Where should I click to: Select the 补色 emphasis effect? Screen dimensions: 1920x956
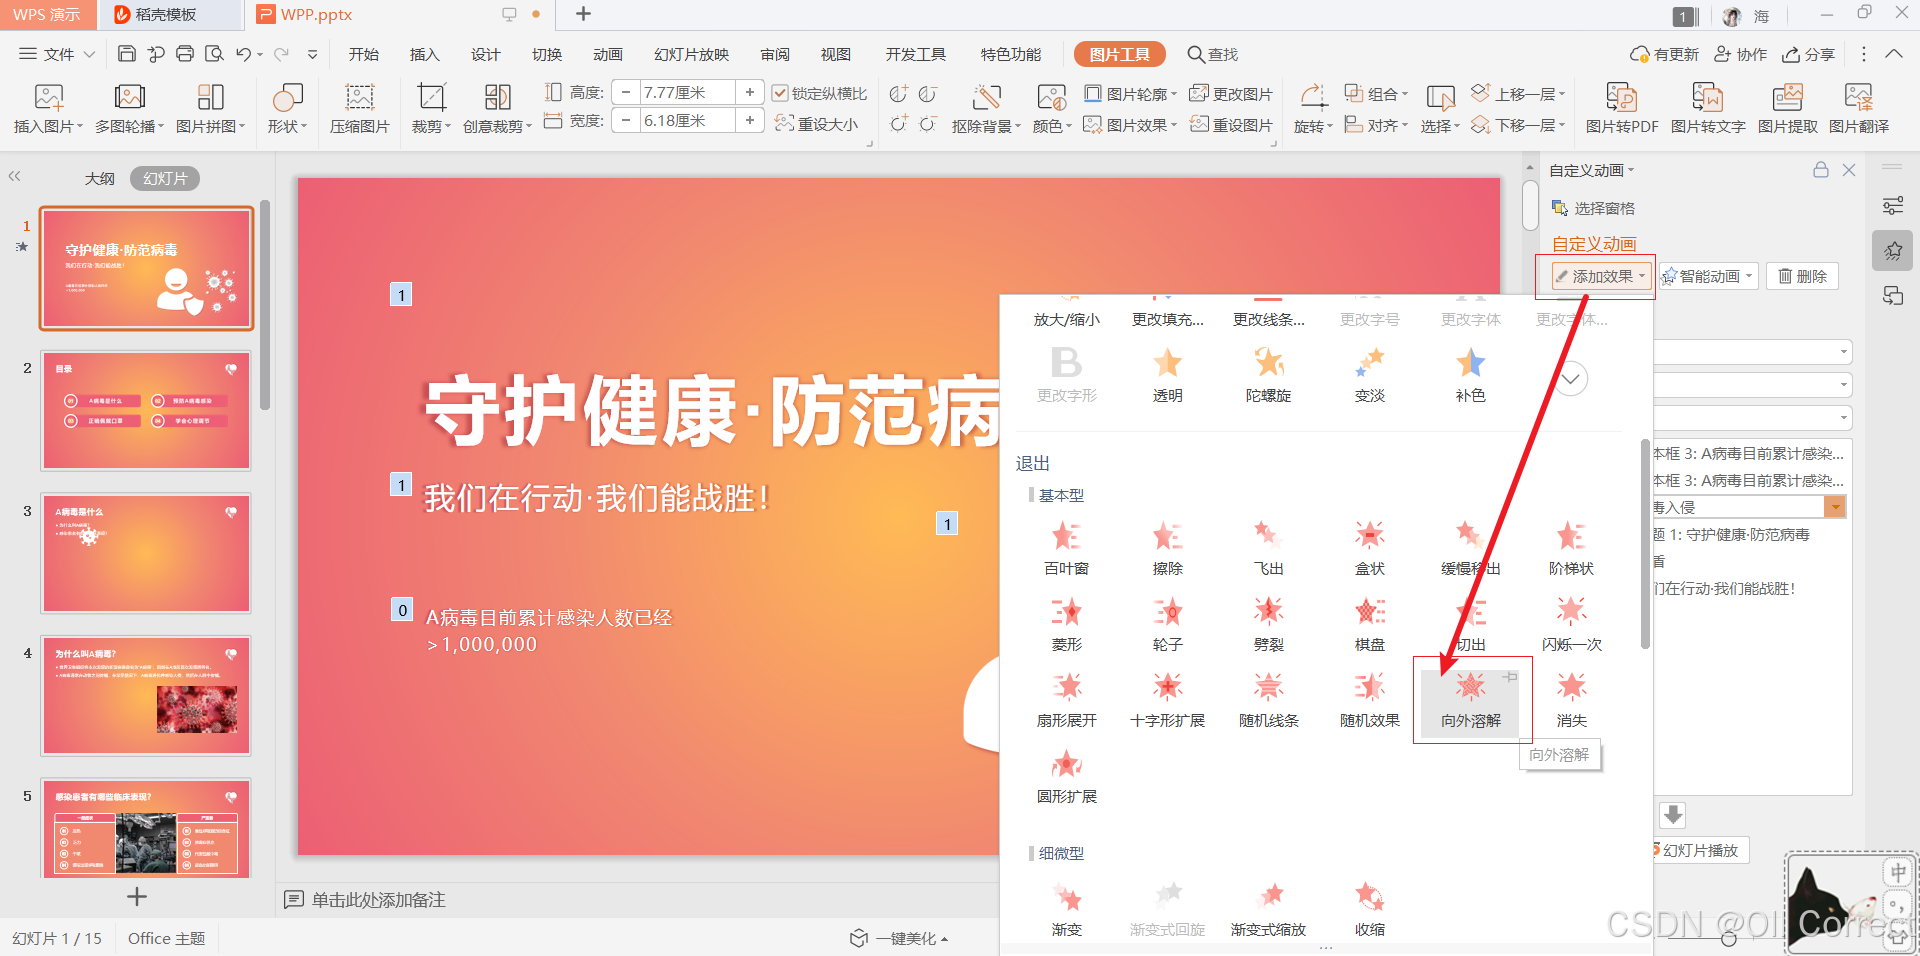[x=1470, y=375]
